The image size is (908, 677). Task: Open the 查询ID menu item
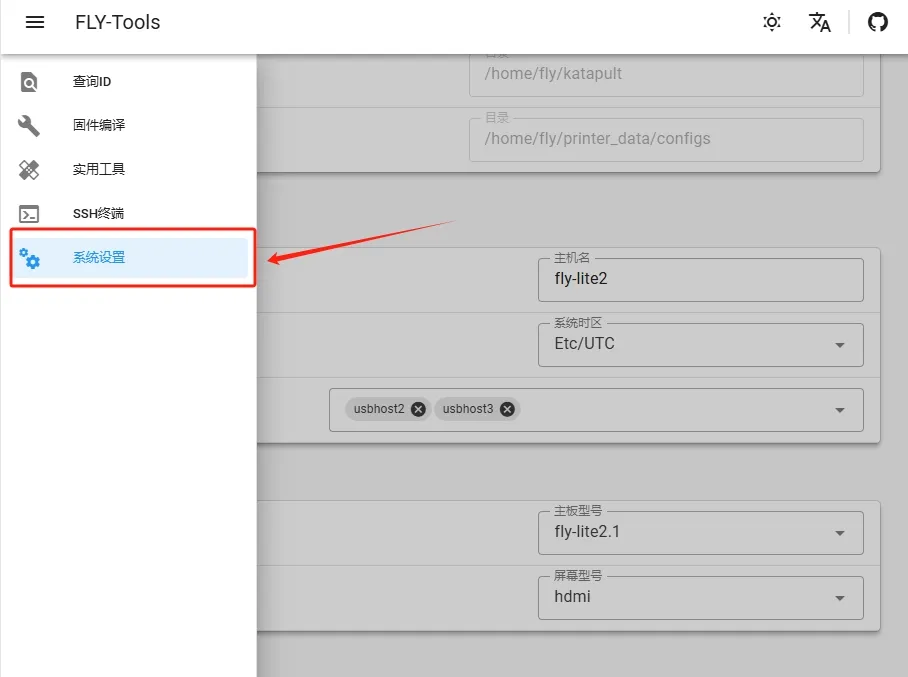click(x=92, y=82)
